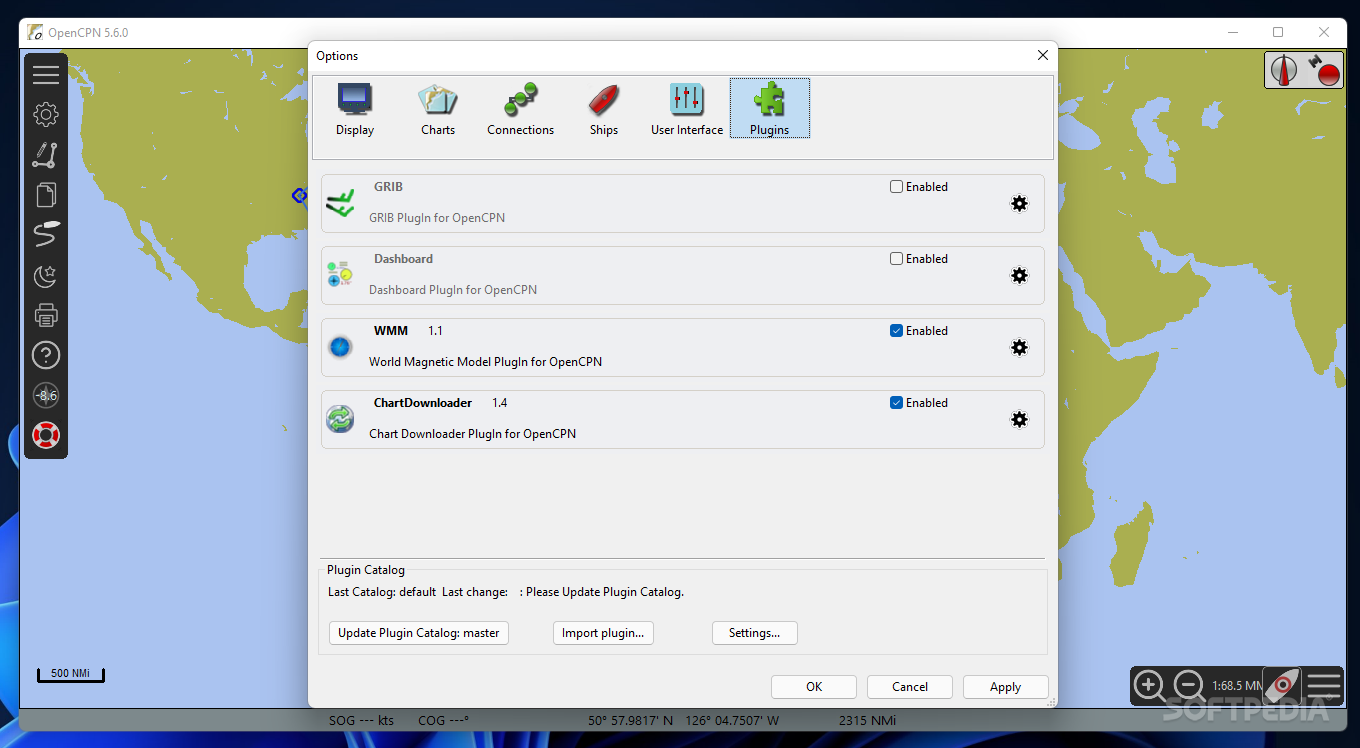Click the ChartDownloader green arrows icon
Image resolution: width=1360 pixels, height=748 pixels.
(x=340, y=419)
